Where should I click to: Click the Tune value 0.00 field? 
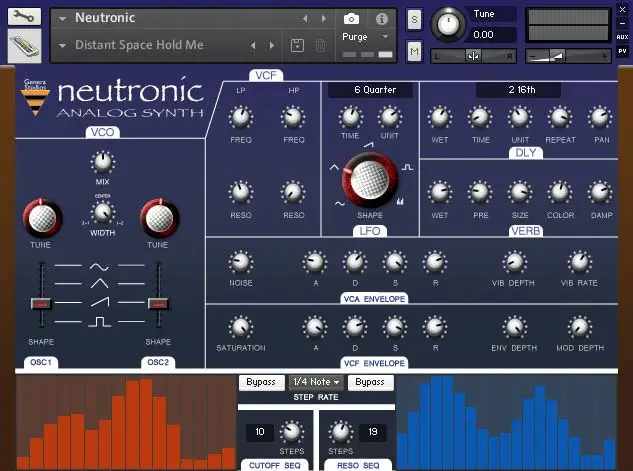492,35
